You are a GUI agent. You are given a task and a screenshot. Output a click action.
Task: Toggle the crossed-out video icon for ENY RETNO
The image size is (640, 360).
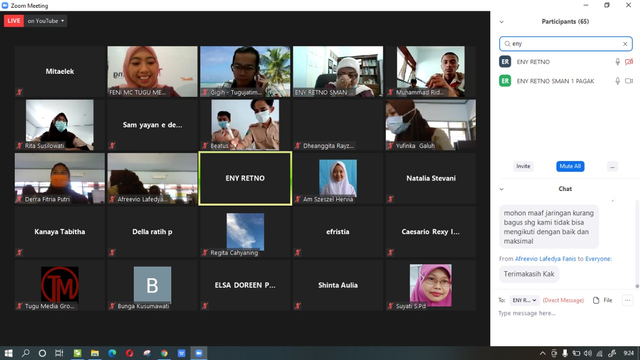629,62
